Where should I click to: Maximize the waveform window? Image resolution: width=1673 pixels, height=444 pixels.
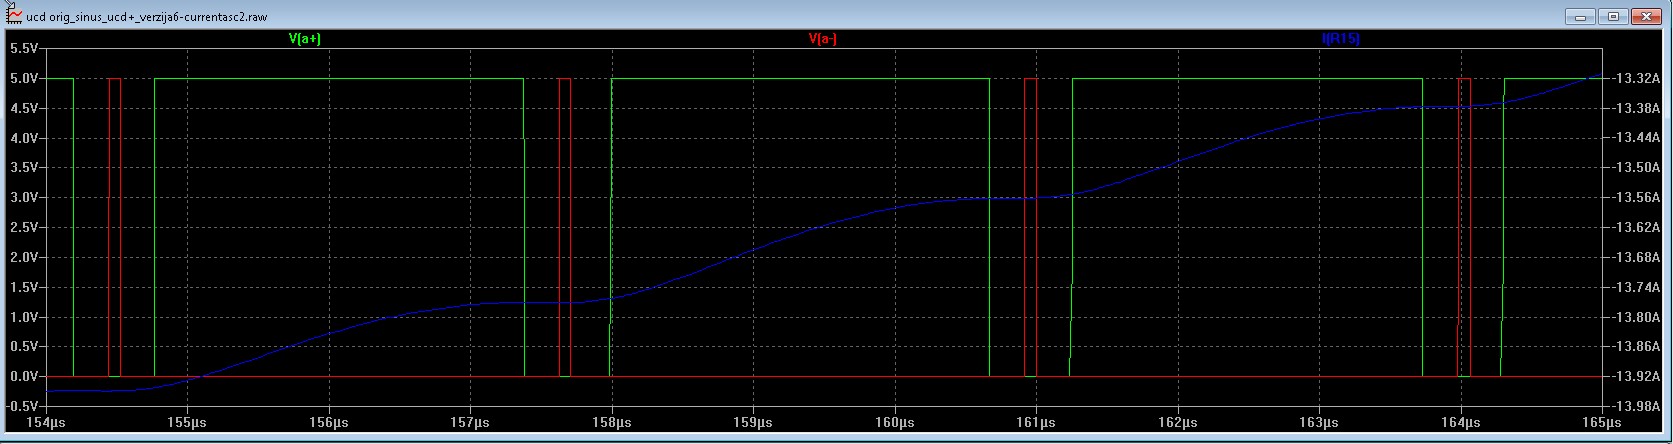pos(1613,16)
